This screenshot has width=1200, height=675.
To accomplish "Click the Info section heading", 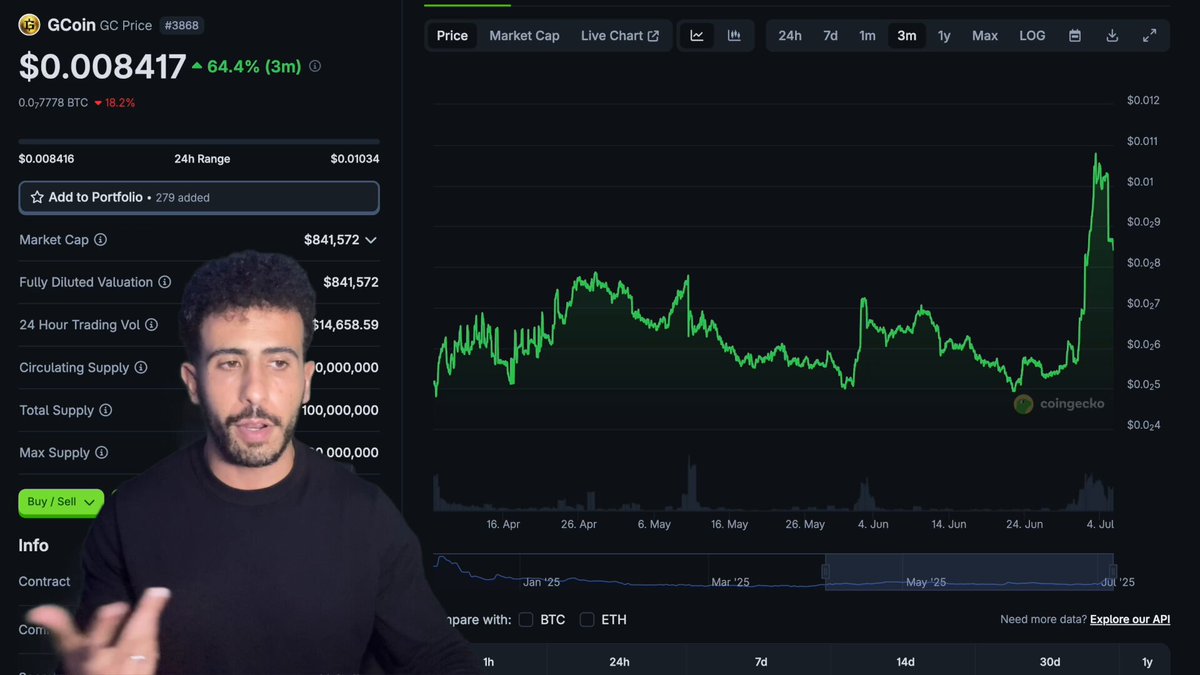I will click(33, 546).
